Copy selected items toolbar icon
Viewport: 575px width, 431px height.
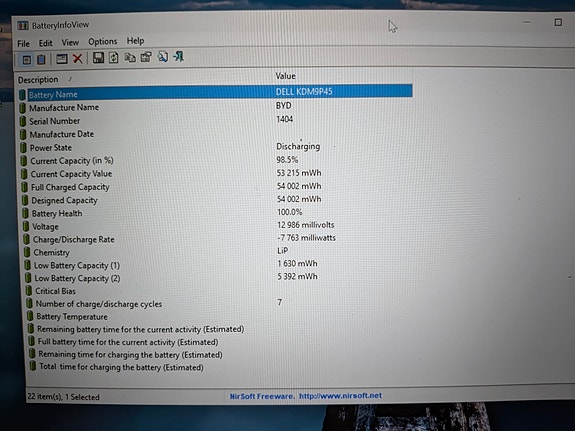click(130, 57)
